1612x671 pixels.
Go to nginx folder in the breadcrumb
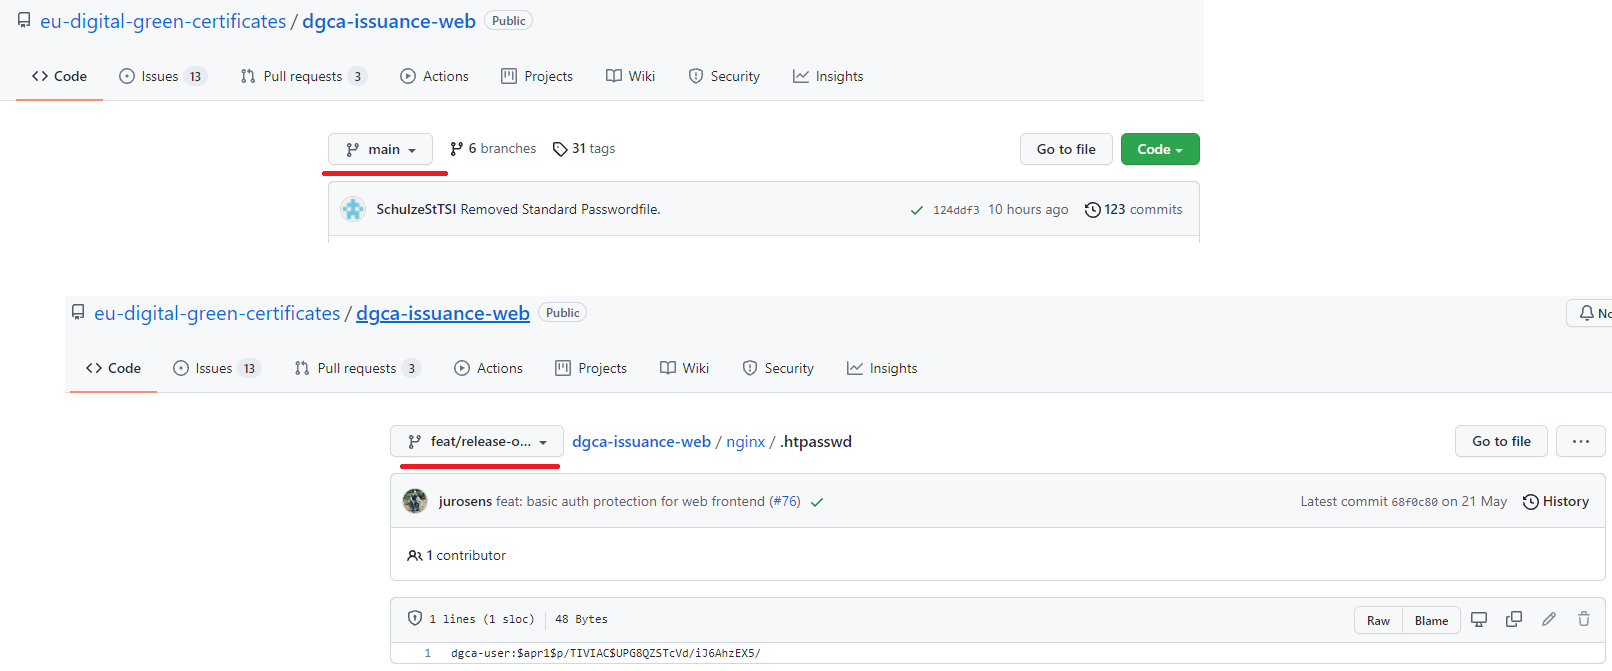click(745, 441)
